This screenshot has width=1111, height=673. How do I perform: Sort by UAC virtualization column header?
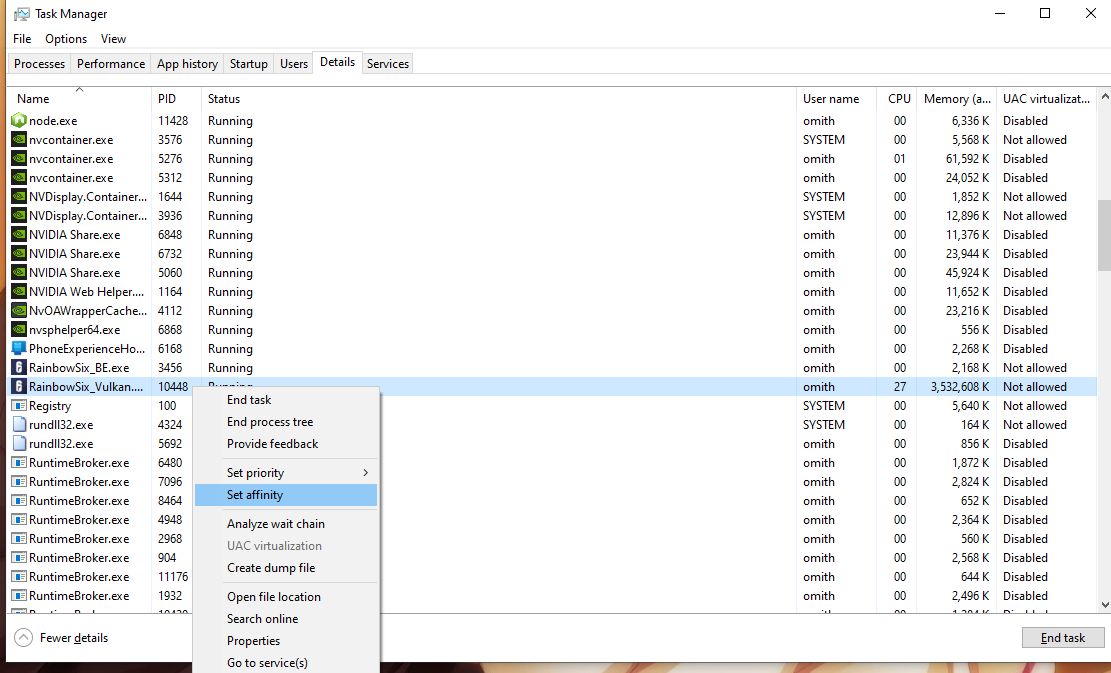pos(1047,98)
